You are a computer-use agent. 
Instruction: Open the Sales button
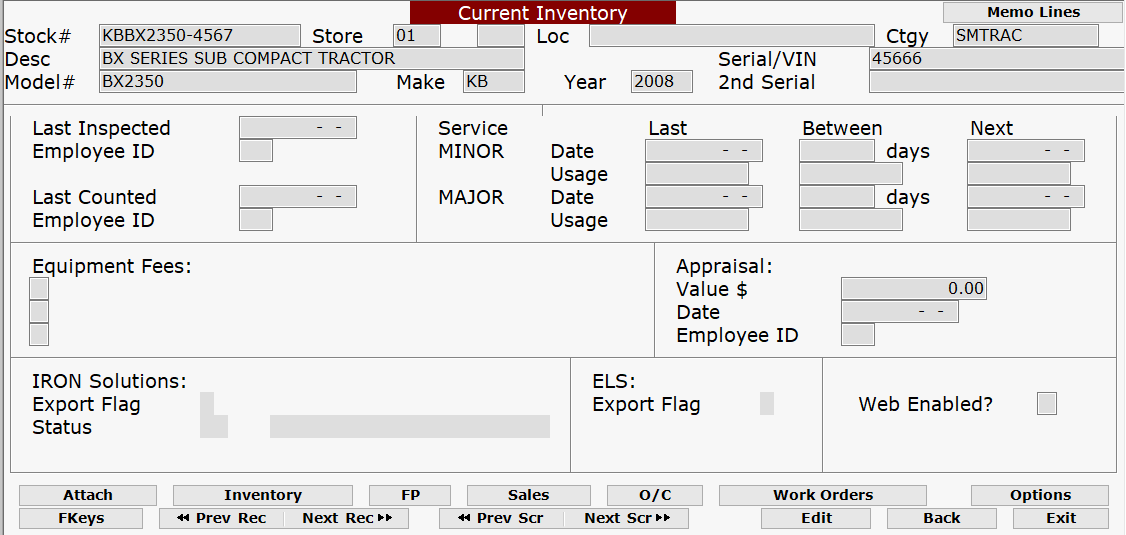[529, 496]
